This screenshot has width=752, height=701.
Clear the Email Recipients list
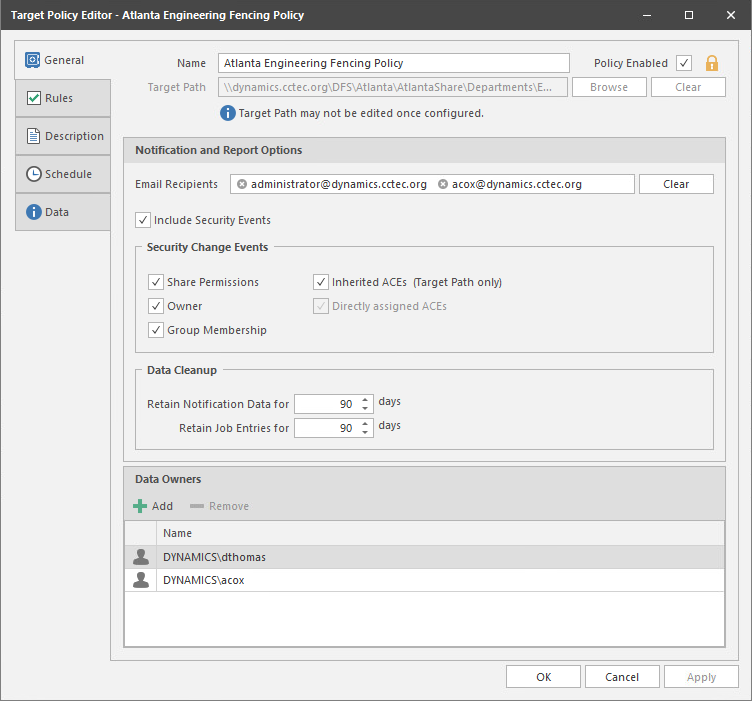click(x=676, y=184)
